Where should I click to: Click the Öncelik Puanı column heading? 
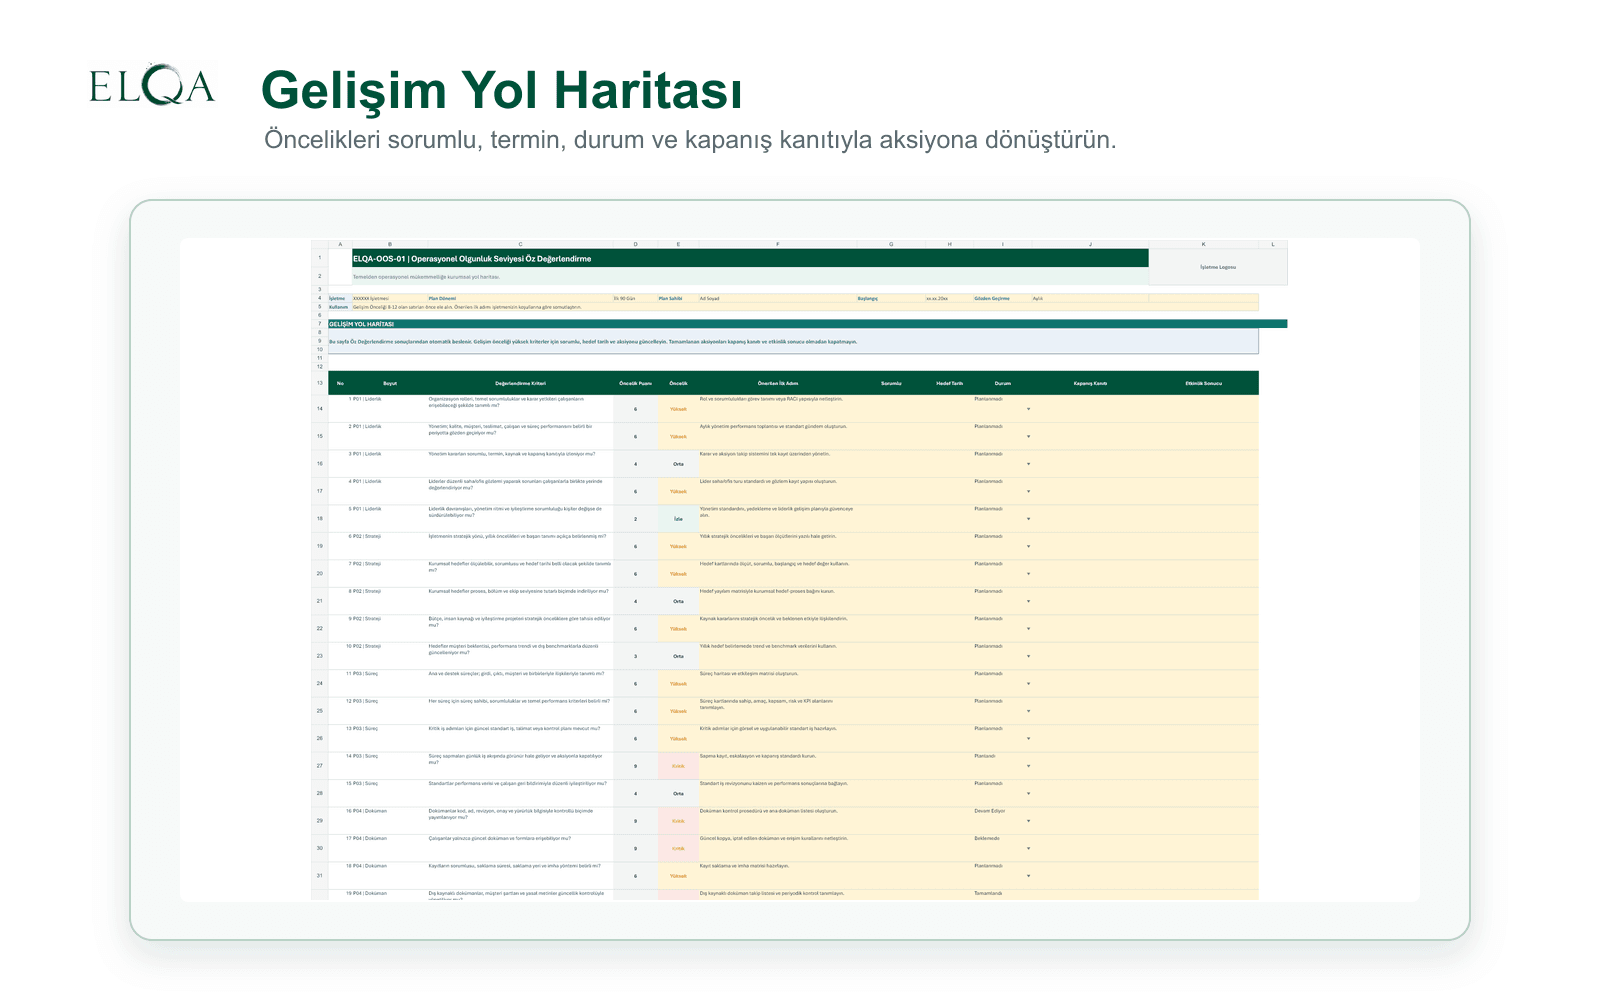coord(635,383)
